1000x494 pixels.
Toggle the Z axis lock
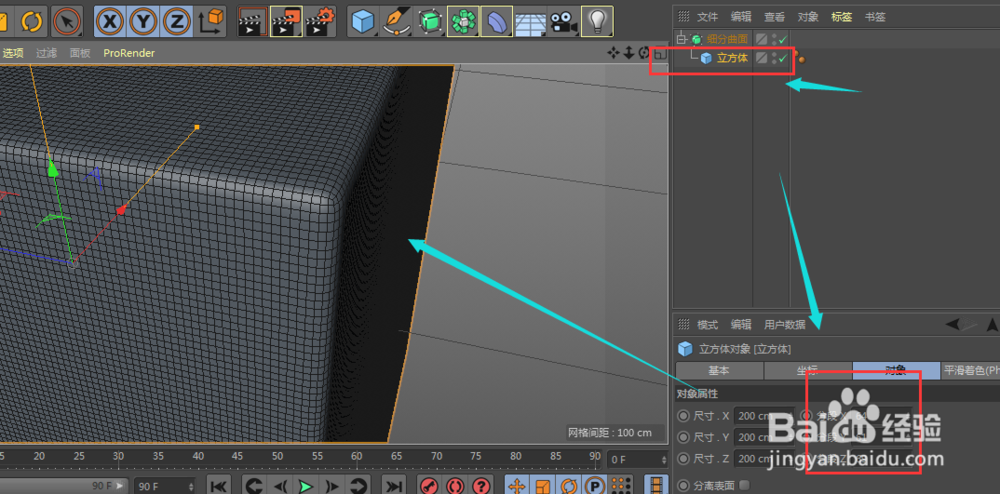pos(175,22)
